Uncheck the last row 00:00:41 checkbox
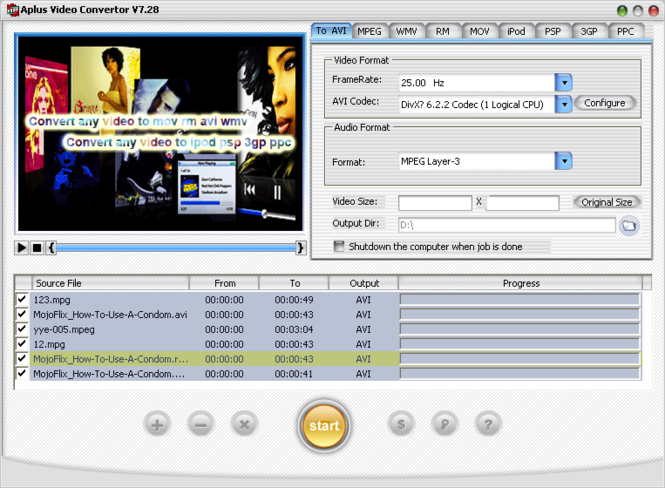665x488 pixels. [22, 374]
